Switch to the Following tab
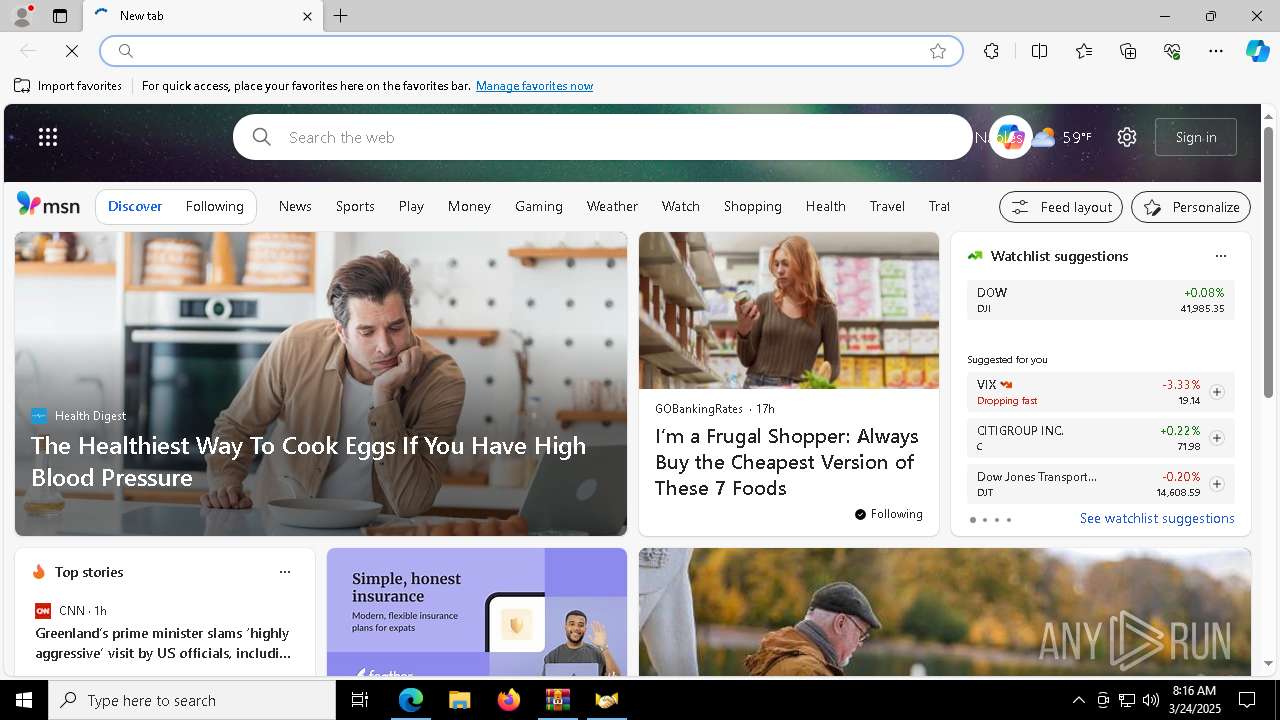1280x720 pixels. tap(214, 206)
